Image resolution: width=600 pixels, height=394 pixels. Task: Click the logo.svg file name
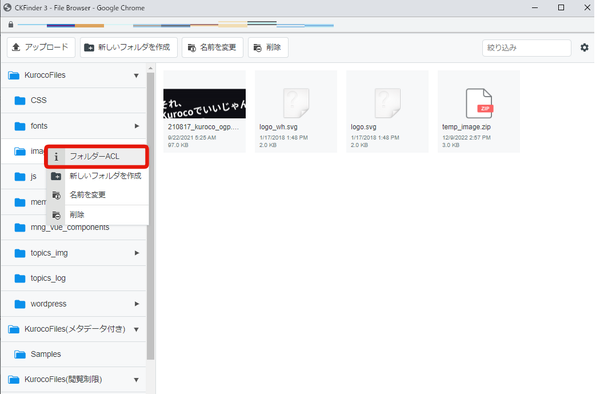[364, 127]
